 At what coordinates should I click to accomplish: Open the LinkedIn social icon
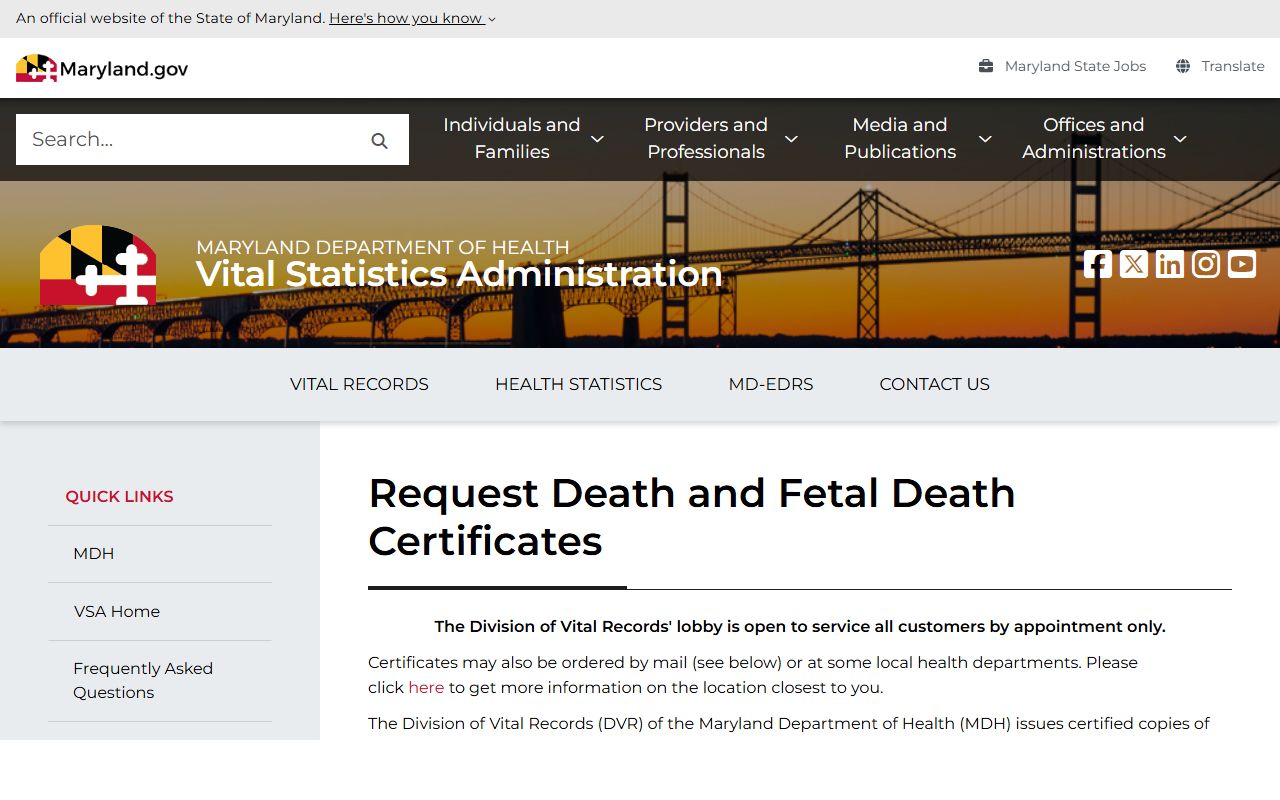coord(1170,264)
